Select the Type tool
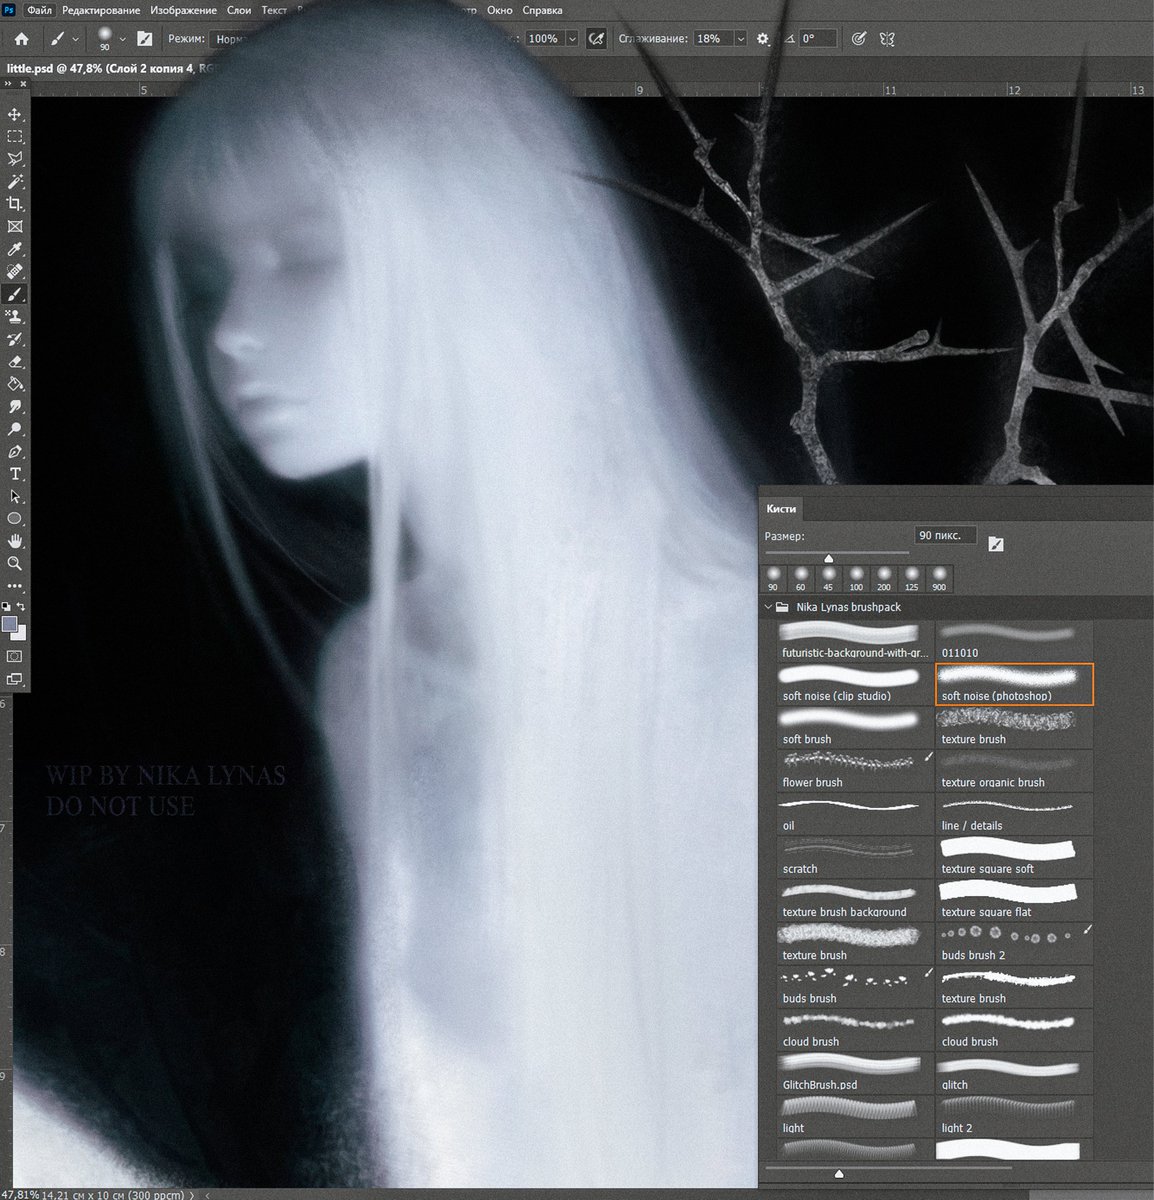1154x1200 pixels. point(15,474)
